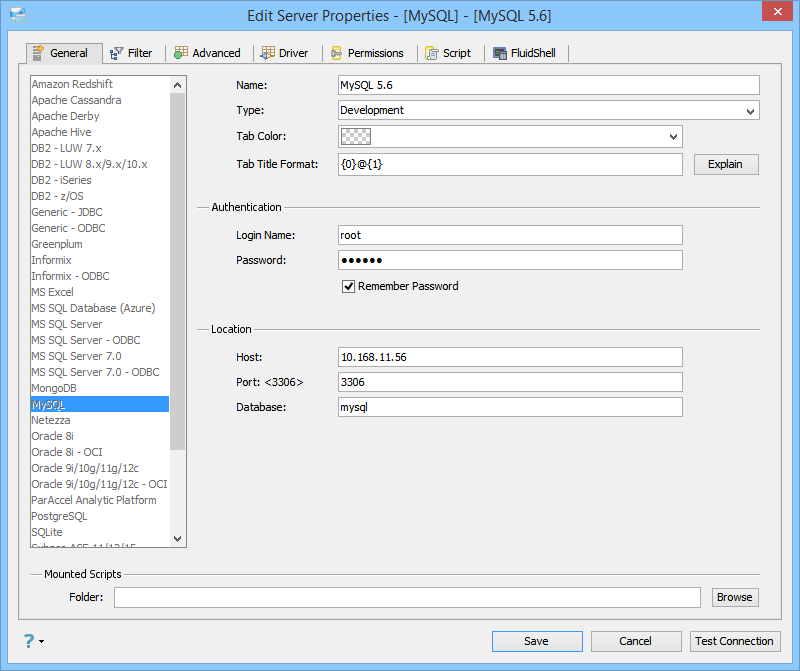Screen dimensions: 800x671
Task: Select PostgreSQL in the server list
Action: pyautogui.click(x=59, y=516)
